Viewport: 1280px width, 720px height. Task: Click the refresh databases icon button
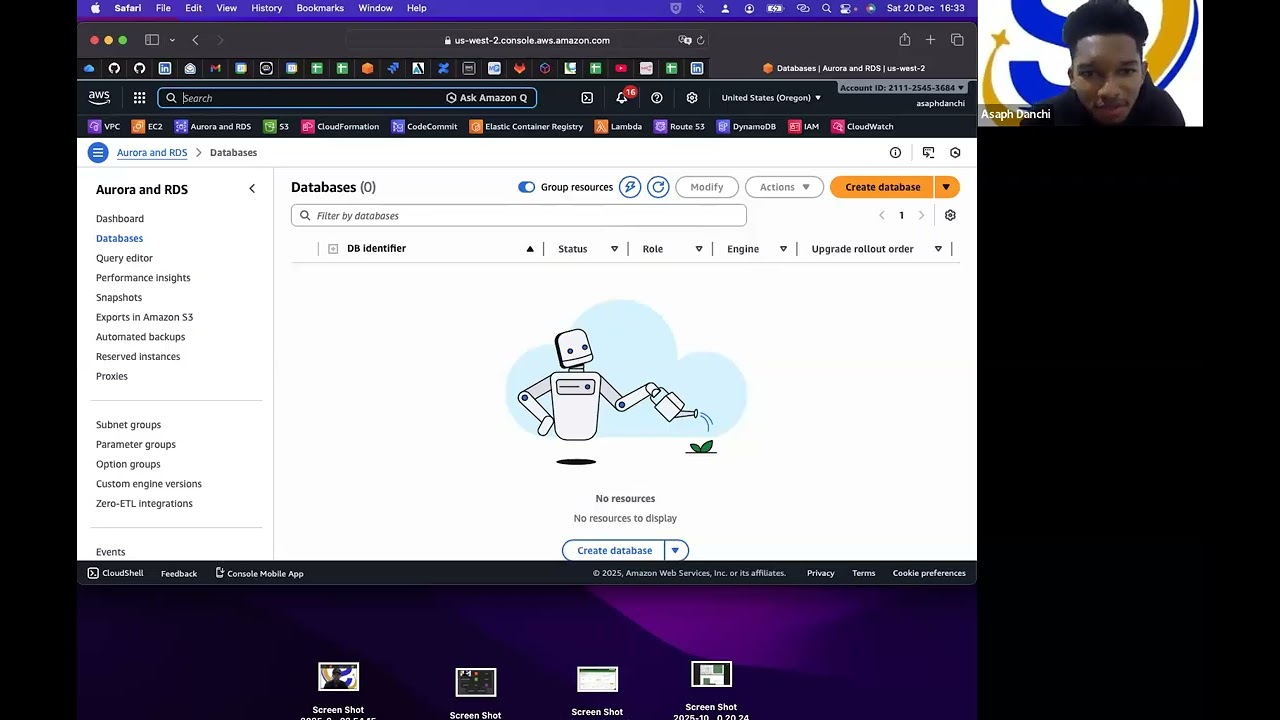tap(658, 187)
